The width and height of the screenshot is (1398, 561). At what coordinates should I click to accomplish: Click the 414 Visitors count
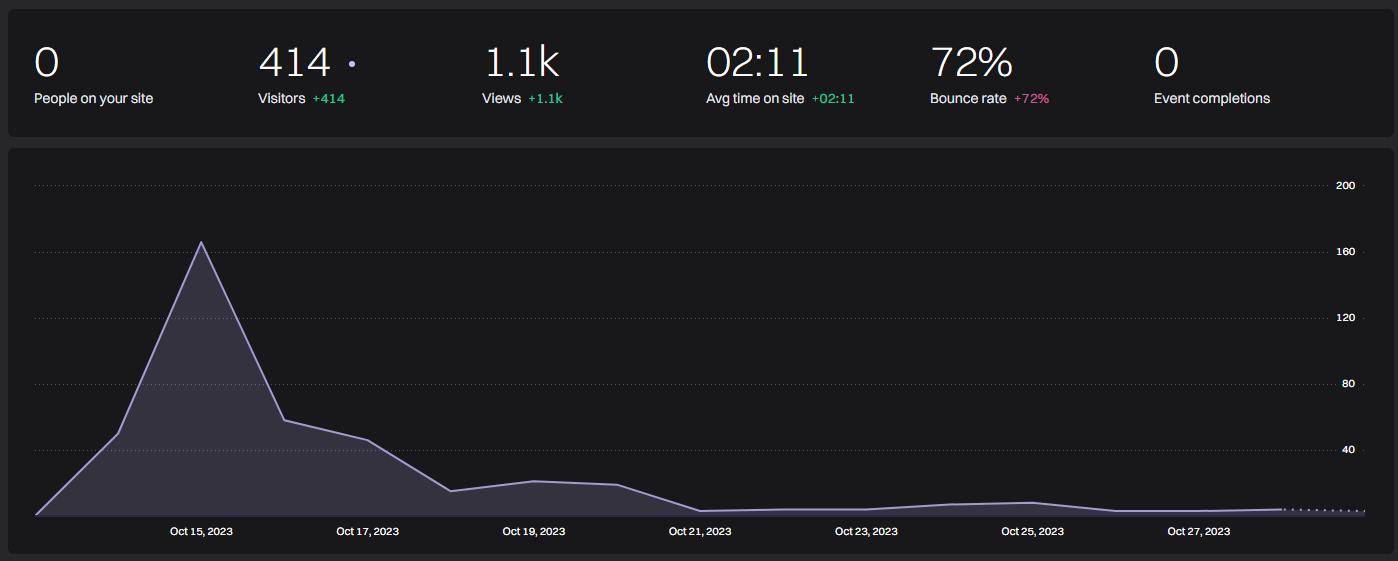pos(294,63)
